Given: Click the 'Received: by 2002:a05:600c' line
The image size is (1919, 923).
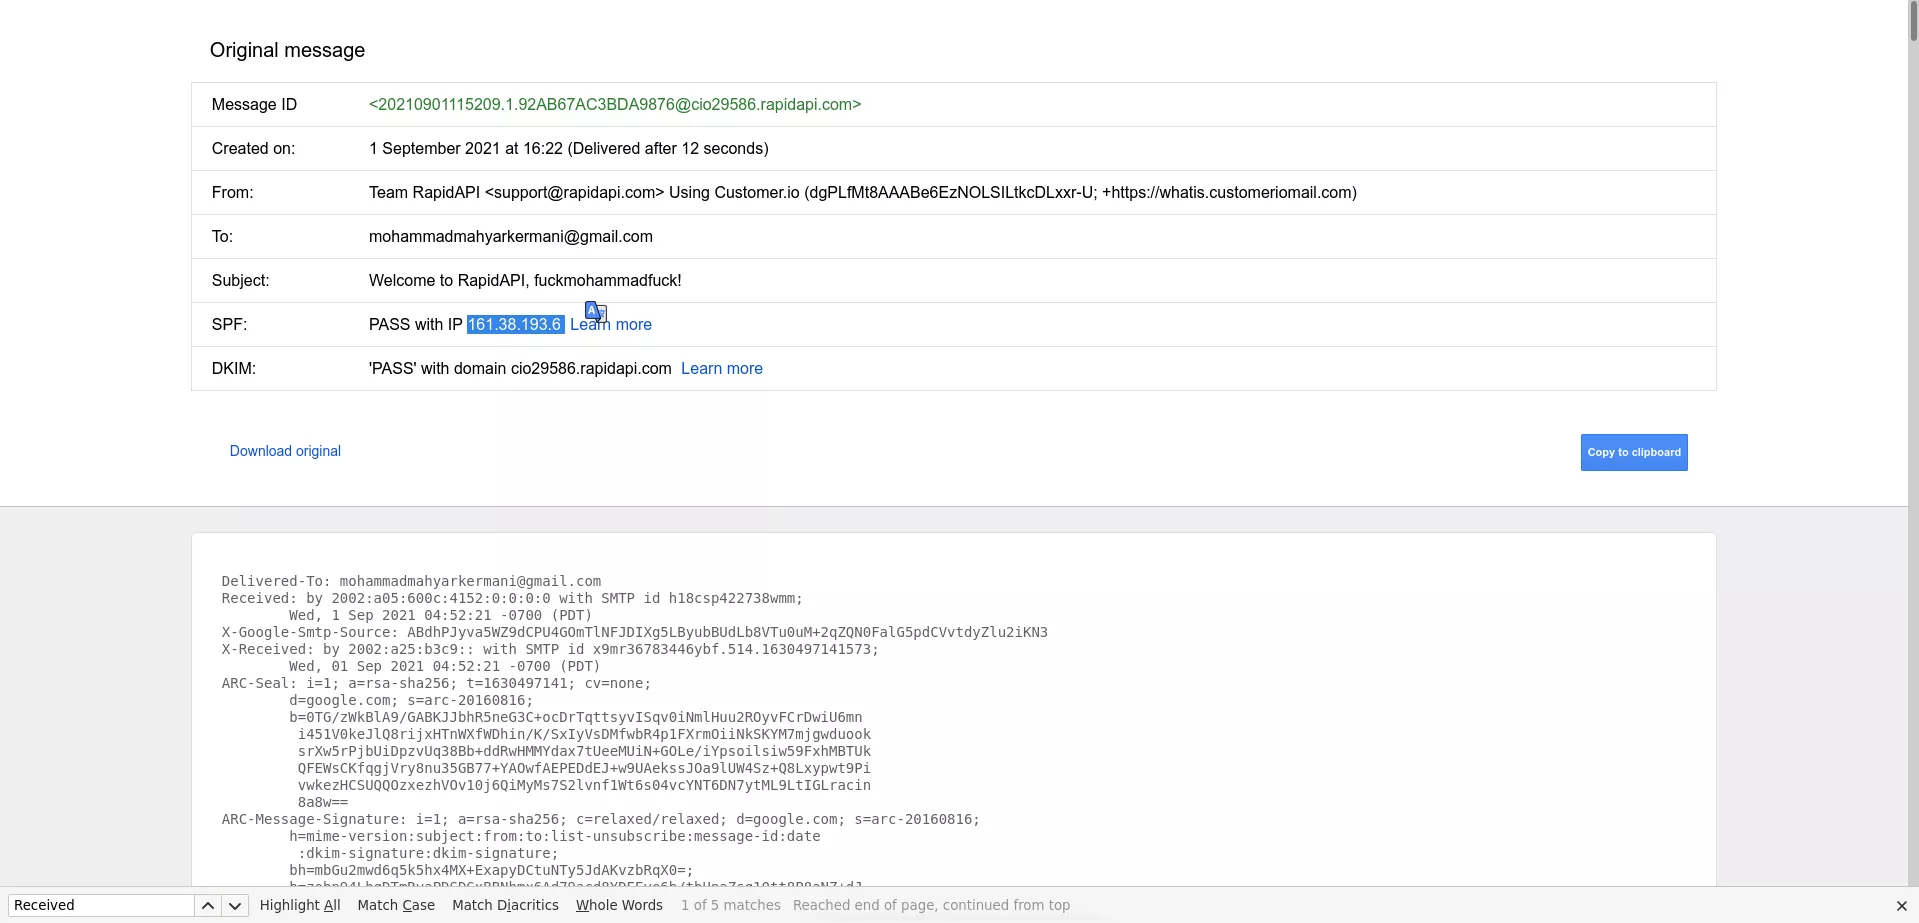Looking at the screenshot, I should pyautogui.click(x=512, y=598).
